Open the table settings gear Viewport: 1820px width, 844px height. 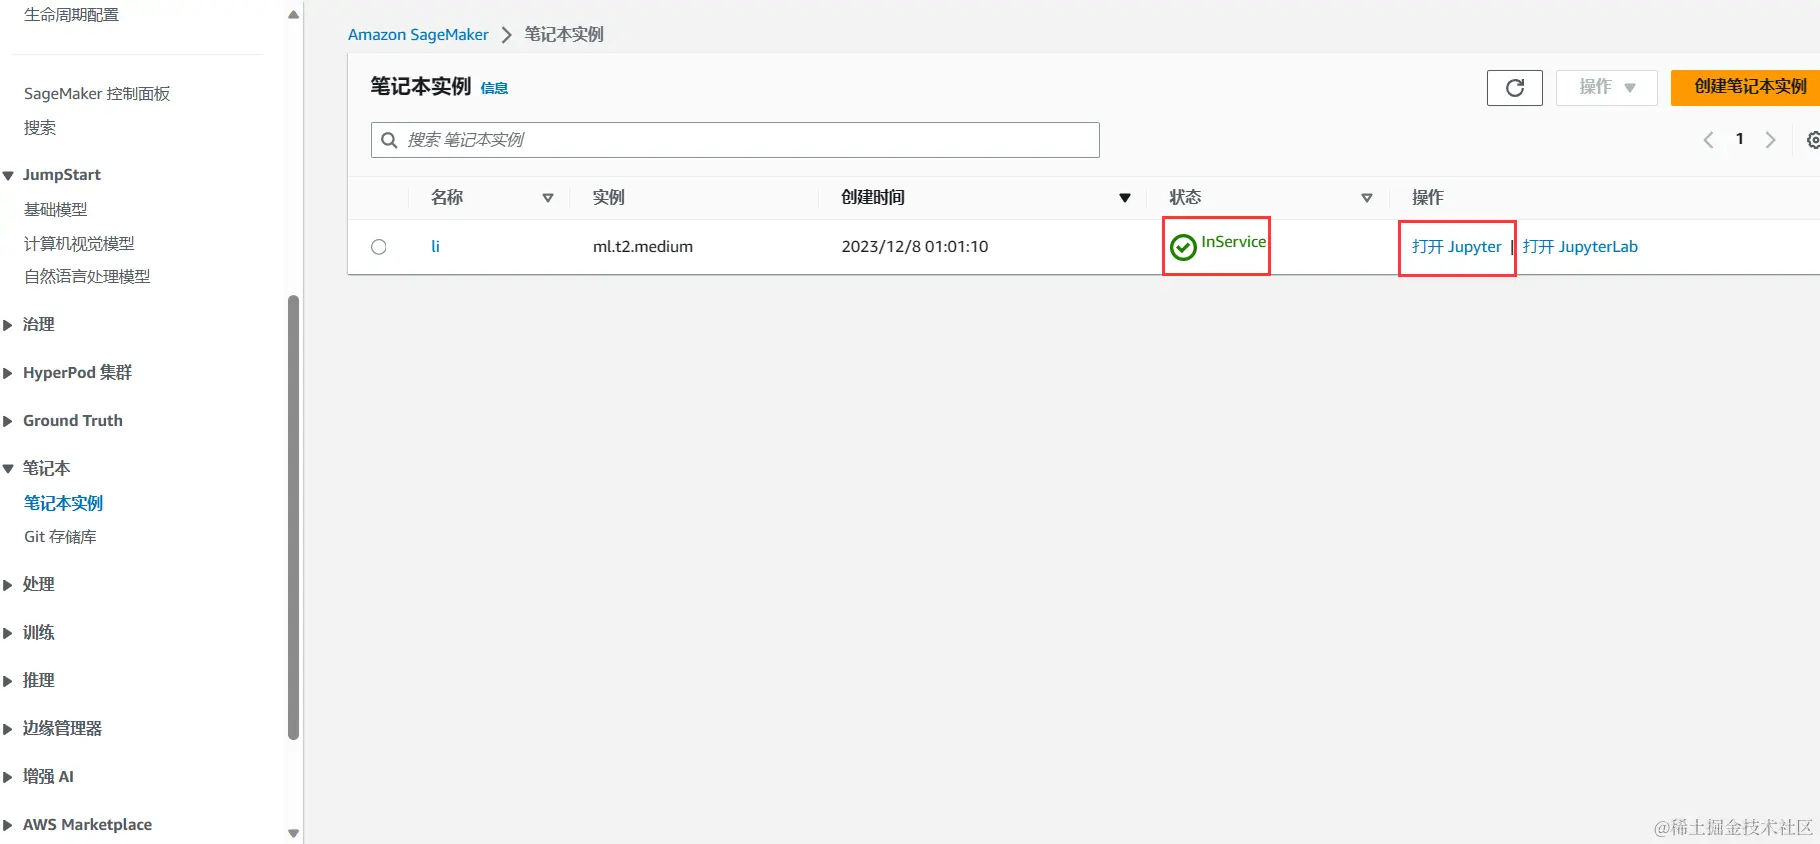[x=1813, y=140]
